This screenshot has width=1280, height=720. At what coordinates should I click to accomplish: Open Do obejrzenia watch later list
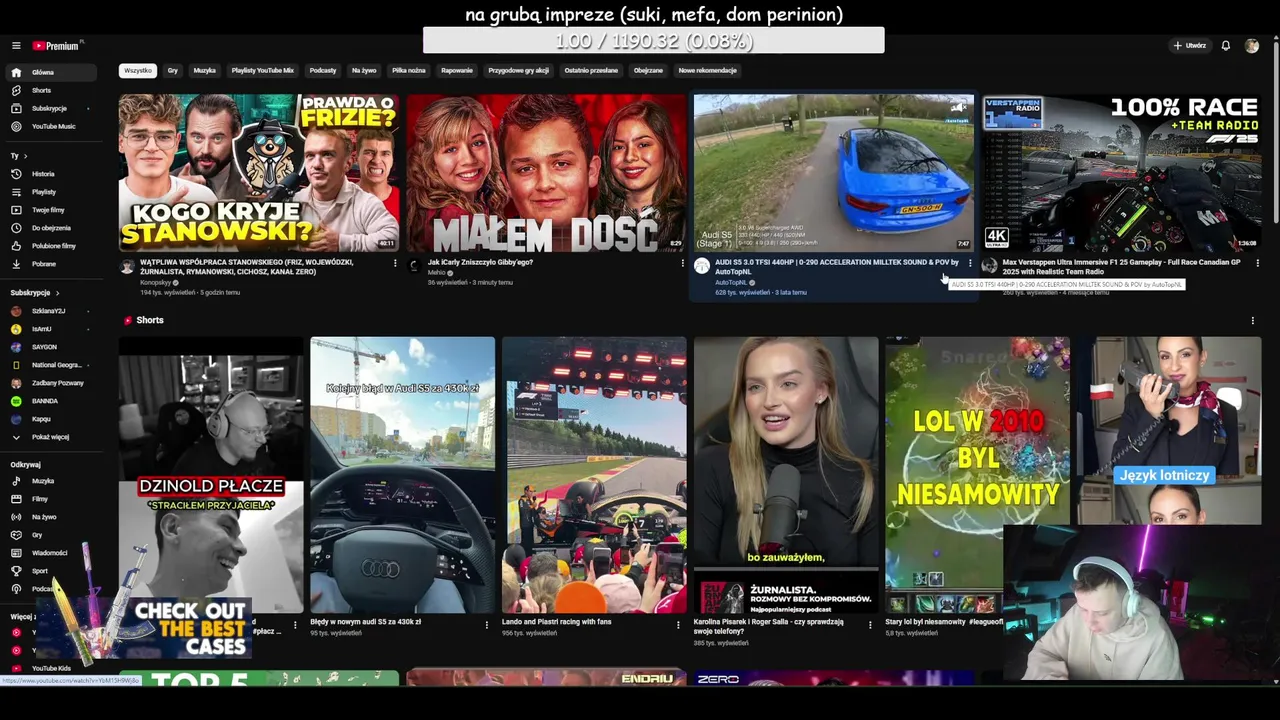pos(51,228)
